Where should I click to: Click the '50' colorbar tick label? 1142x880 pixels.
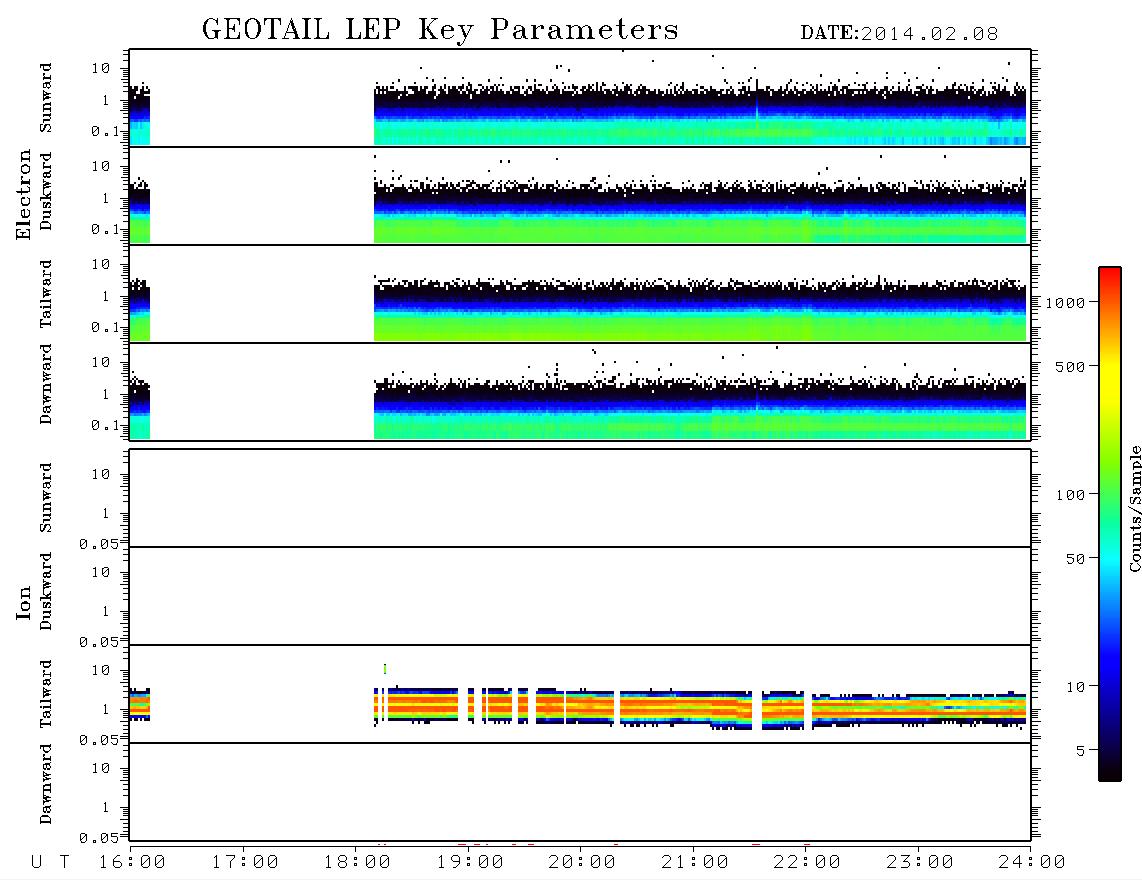tap(1076, 559)
